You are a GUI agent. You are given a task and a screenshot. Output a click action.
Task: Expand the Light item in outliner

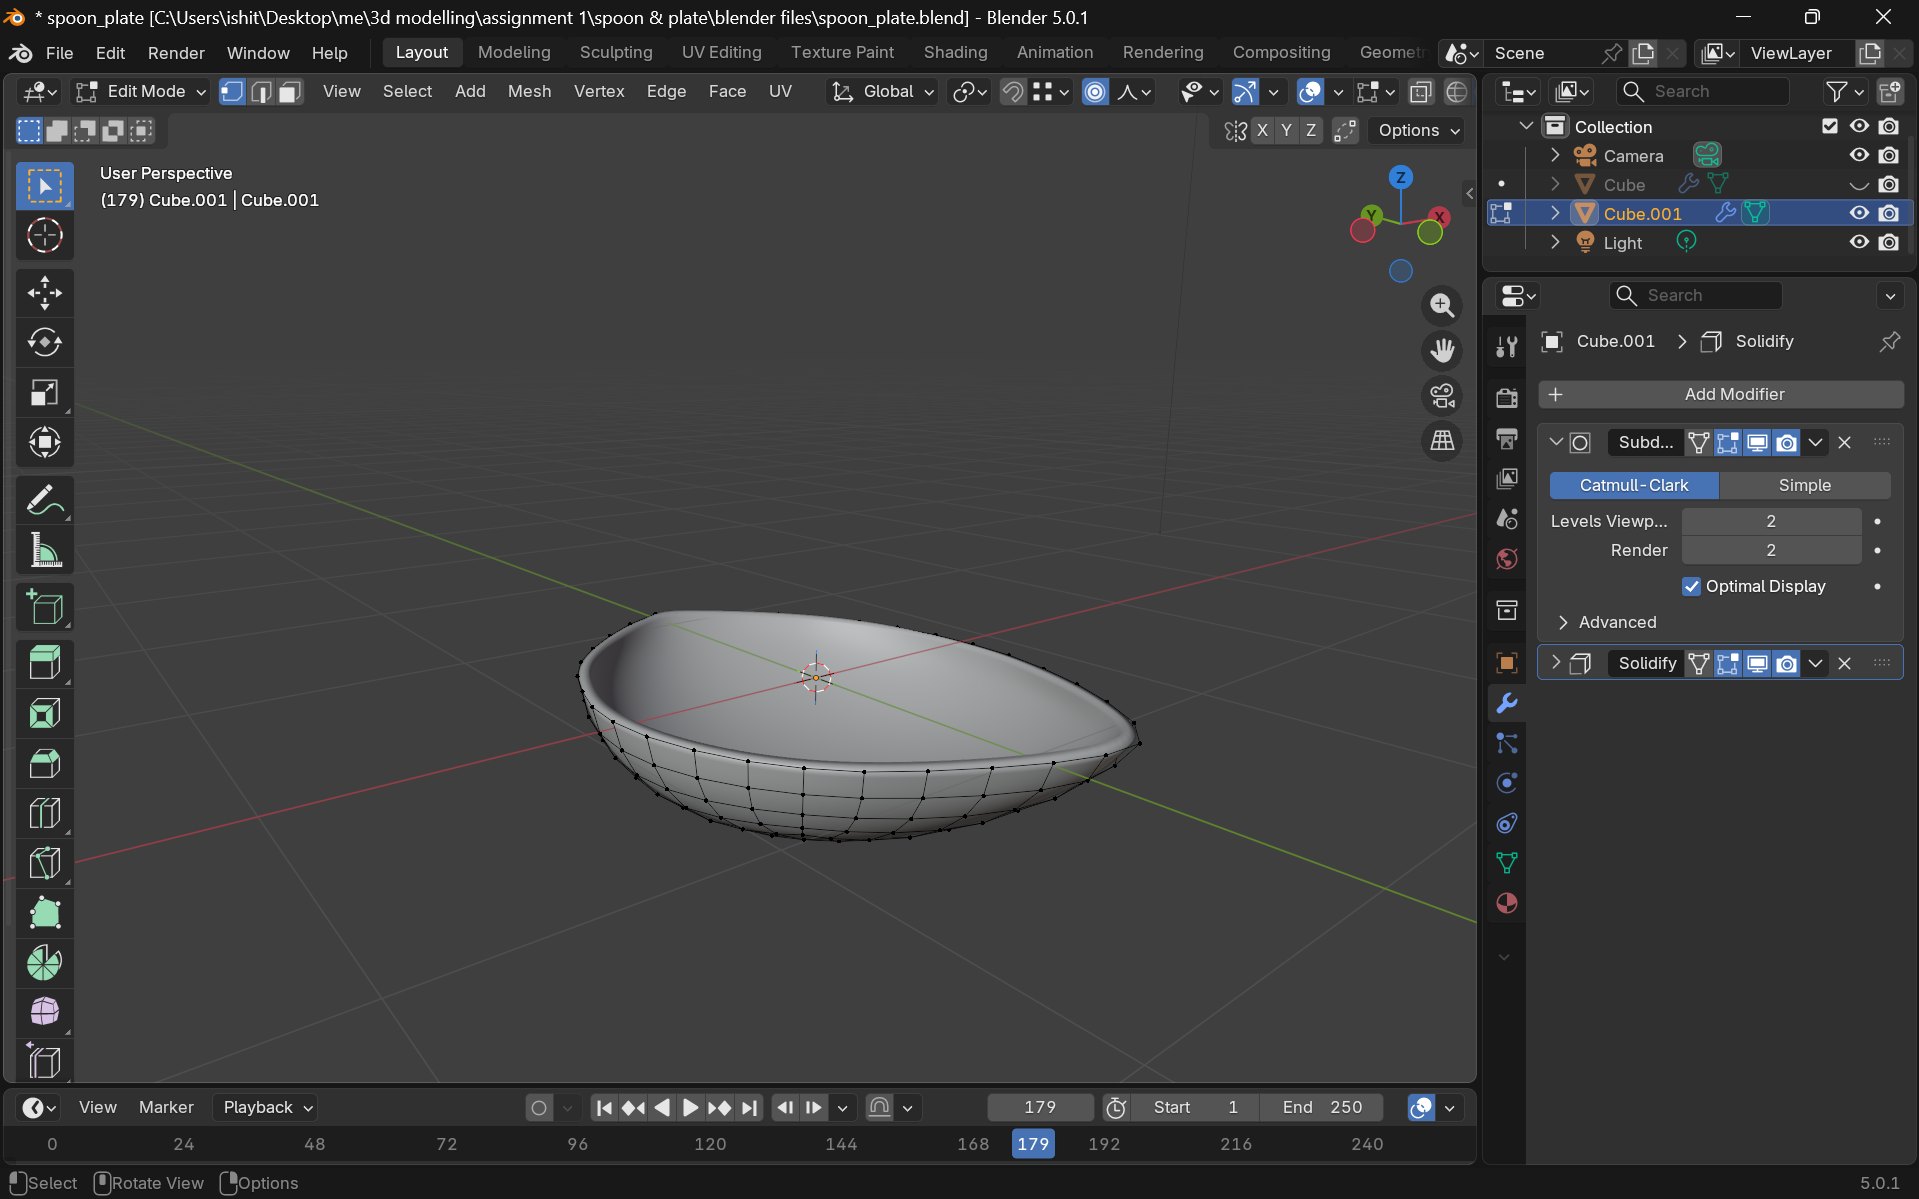click(1555, 243)
